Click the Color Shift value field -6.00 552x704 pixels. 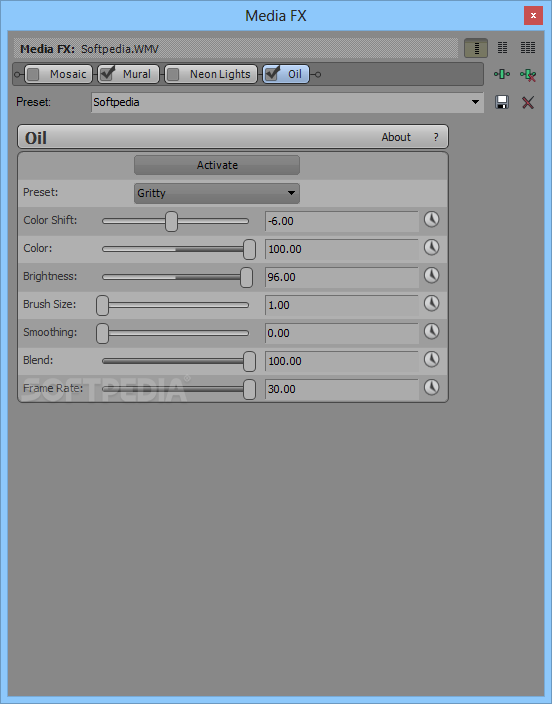pos(342,221)
